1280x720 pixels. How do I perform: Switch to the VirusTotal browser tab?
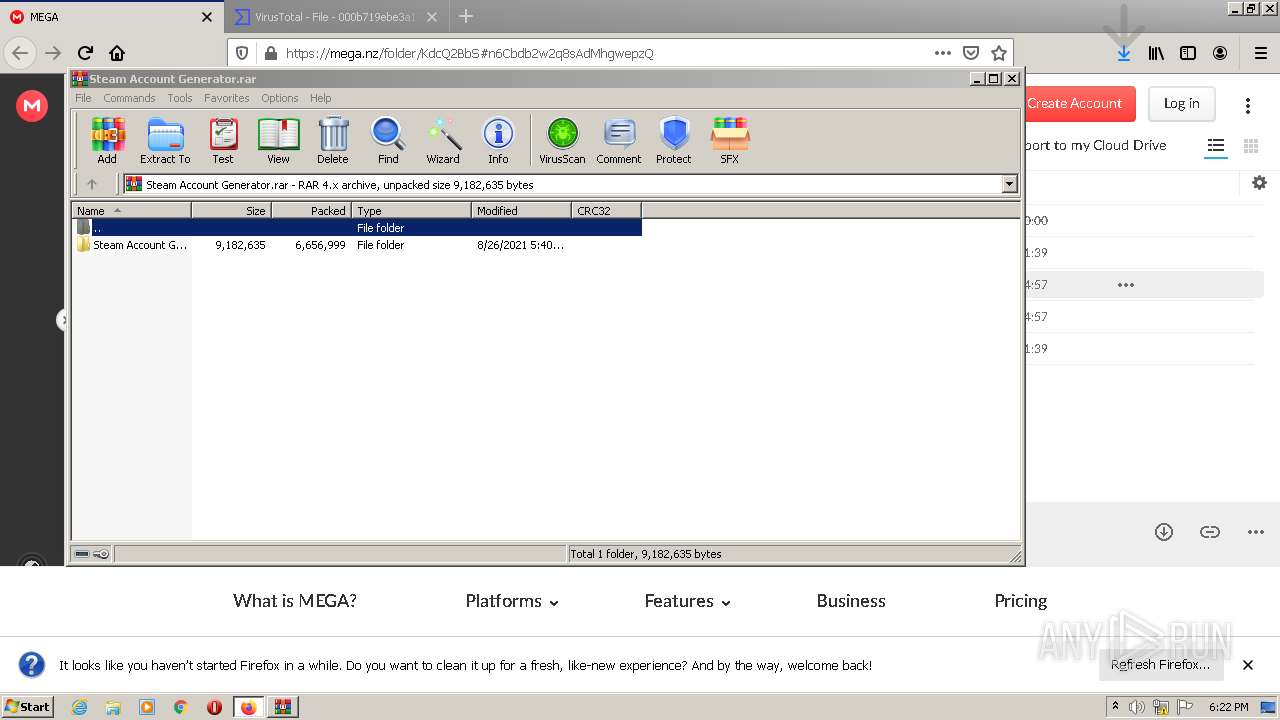point(335,17)
